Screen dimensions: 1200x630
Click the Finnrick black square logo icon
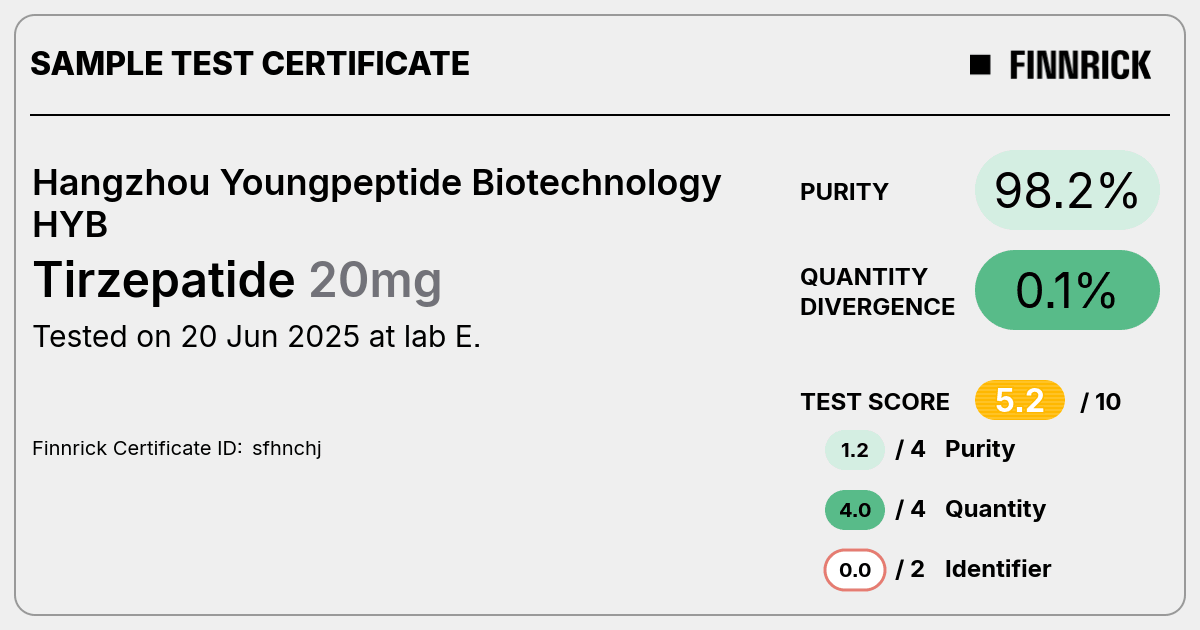tap(980, 65)
